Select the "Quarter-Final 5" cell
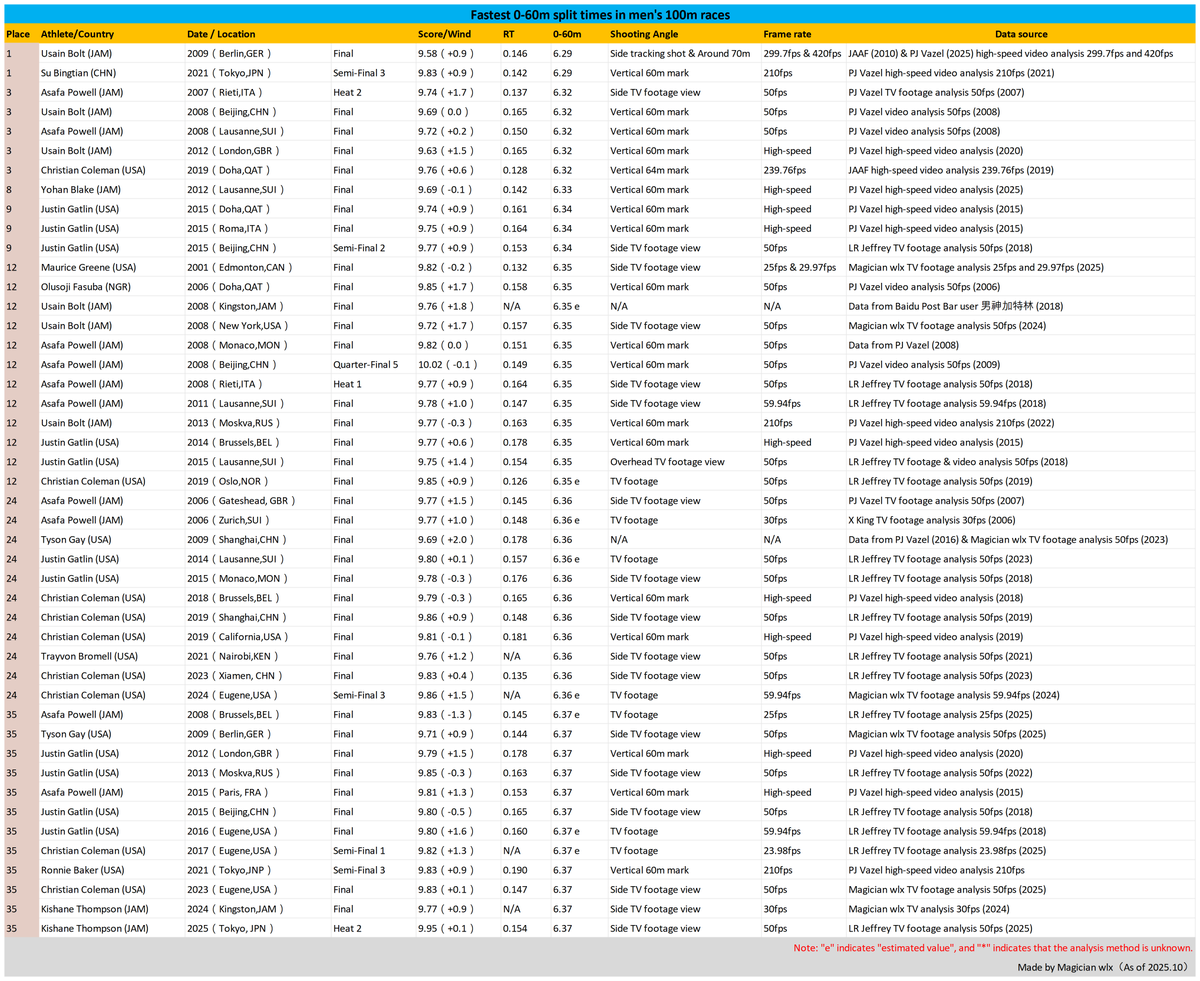 [x=365, y=365]
